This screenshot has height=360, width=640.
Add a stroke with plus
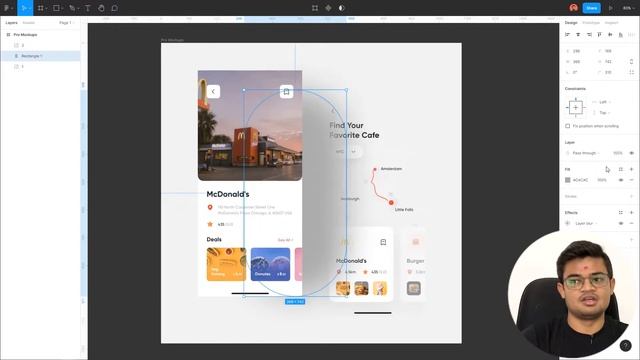pos(631,196)
